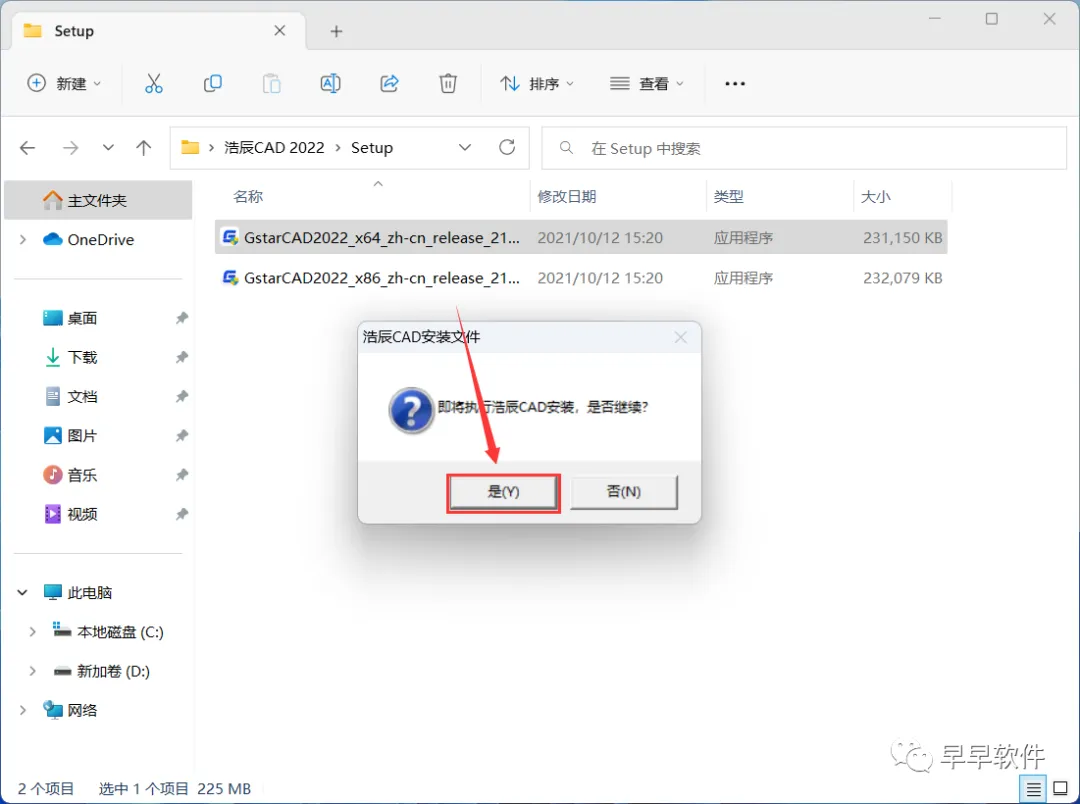Open 图片 quick access folder
This screenshot has width=1080, height=804.
tap(70, 436)
